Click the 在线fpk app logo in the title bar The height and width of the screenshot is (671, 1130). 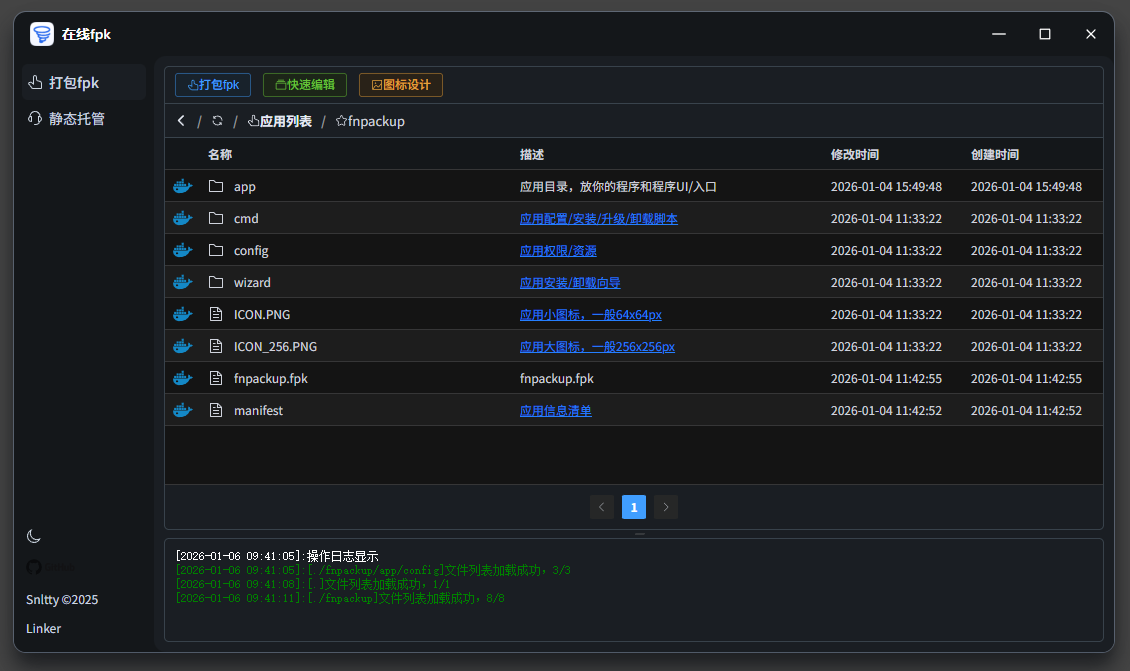pyautogui.click(x=42, y=34)
